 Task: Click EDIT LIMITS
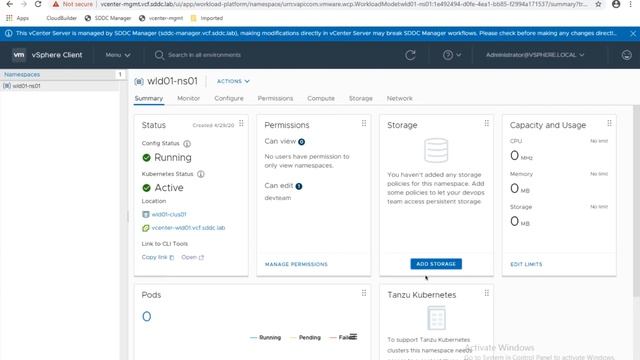pyautogui.click(x=526, y=264)
